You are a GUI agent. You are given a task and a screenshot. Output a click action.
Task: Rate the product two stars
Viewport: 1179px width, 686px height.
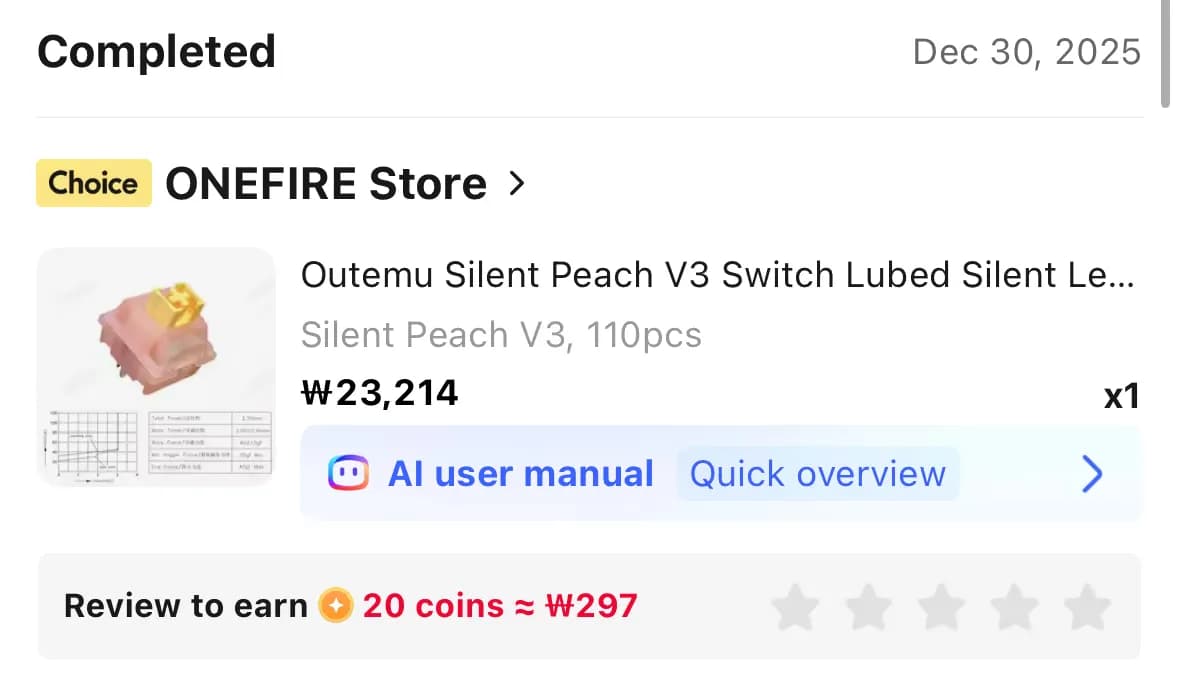(868, 607)
